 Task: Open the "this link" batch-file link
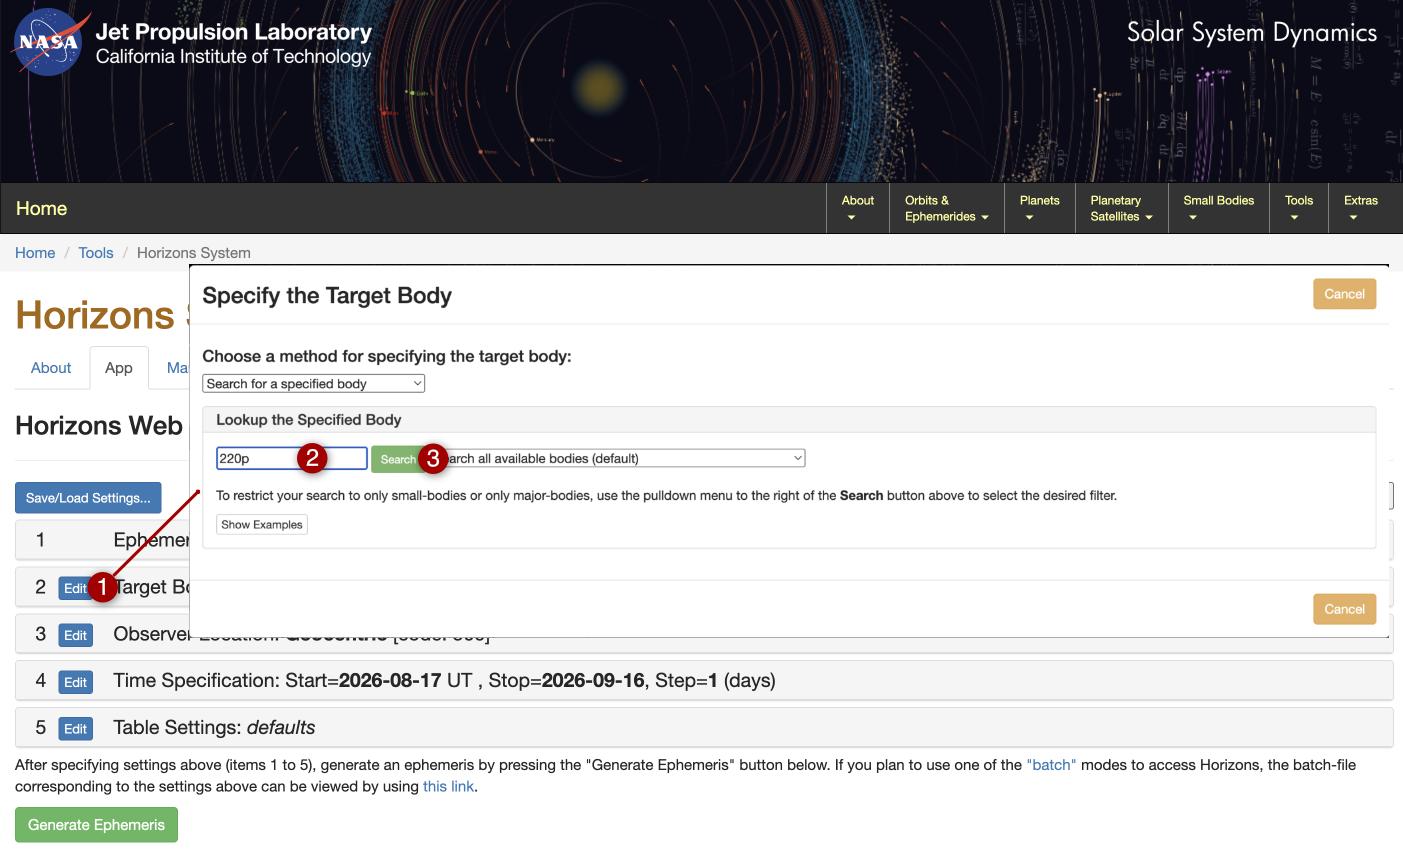[448, 787]
